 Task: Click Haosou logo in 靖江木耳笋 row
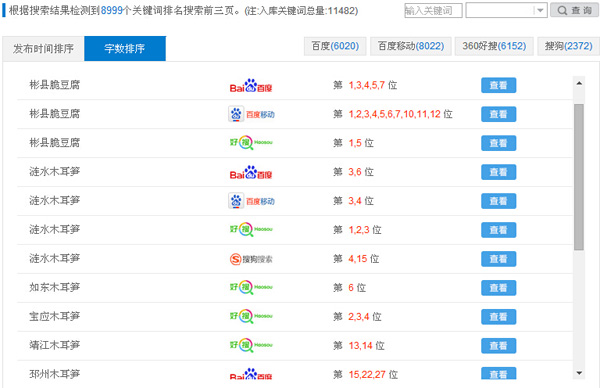[251, 345]
